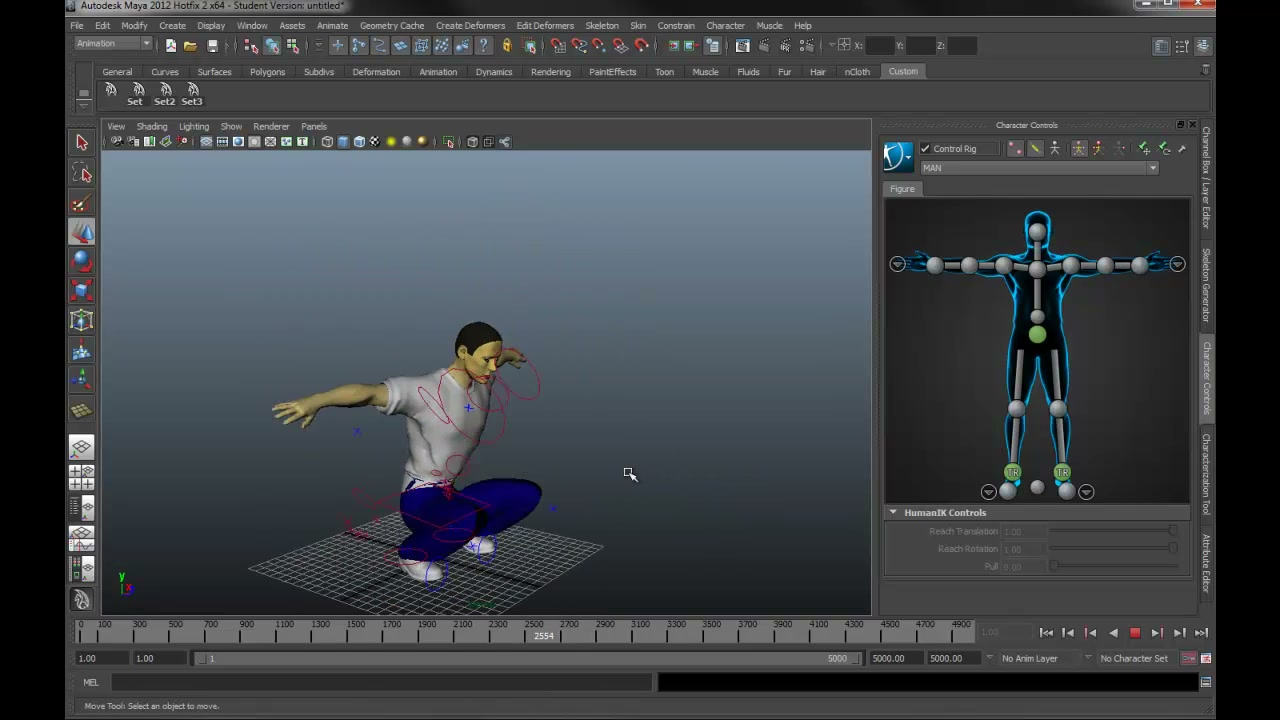Open the Create Deformers menu
1280x720 pixels.
click(x=470, y=25)
